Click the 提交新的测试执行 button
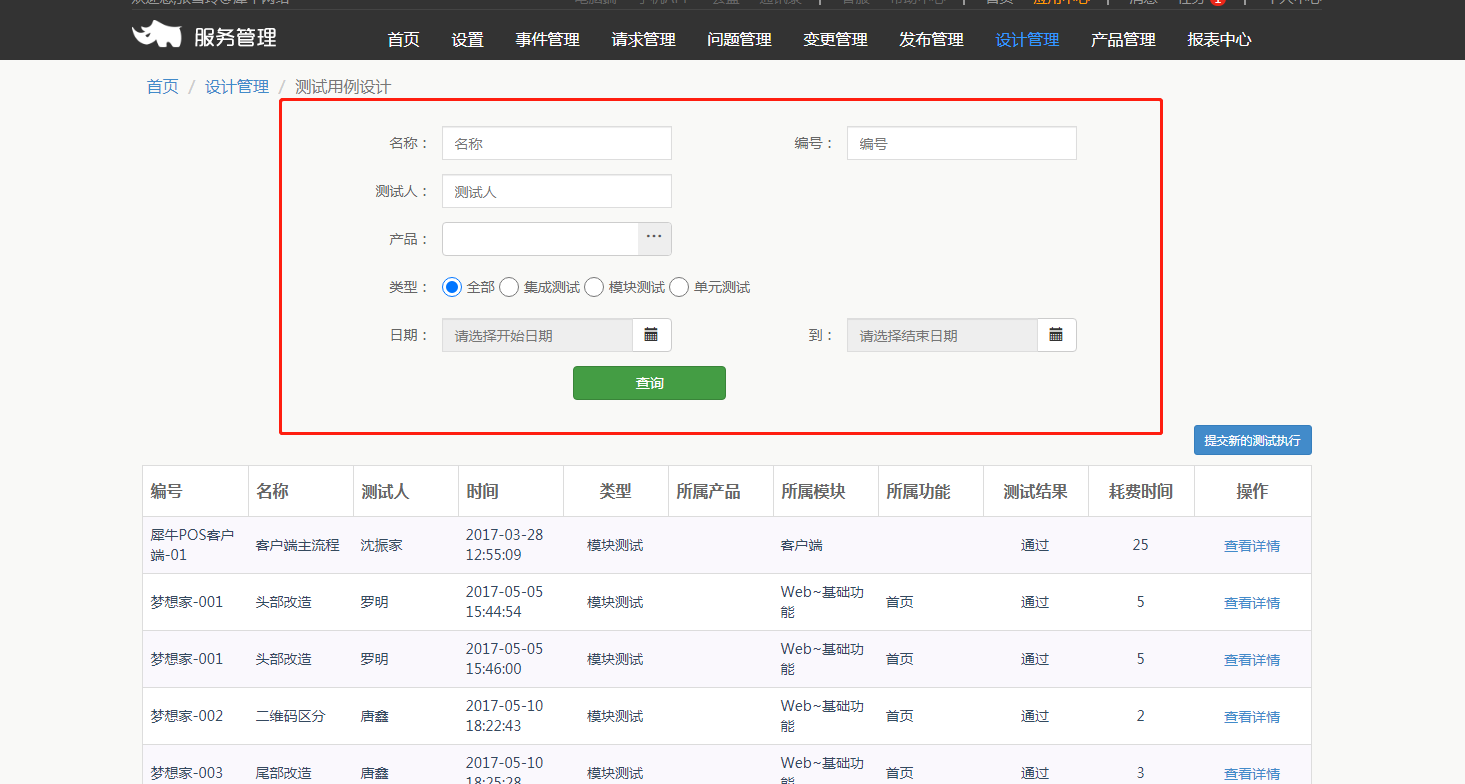 1252,440
